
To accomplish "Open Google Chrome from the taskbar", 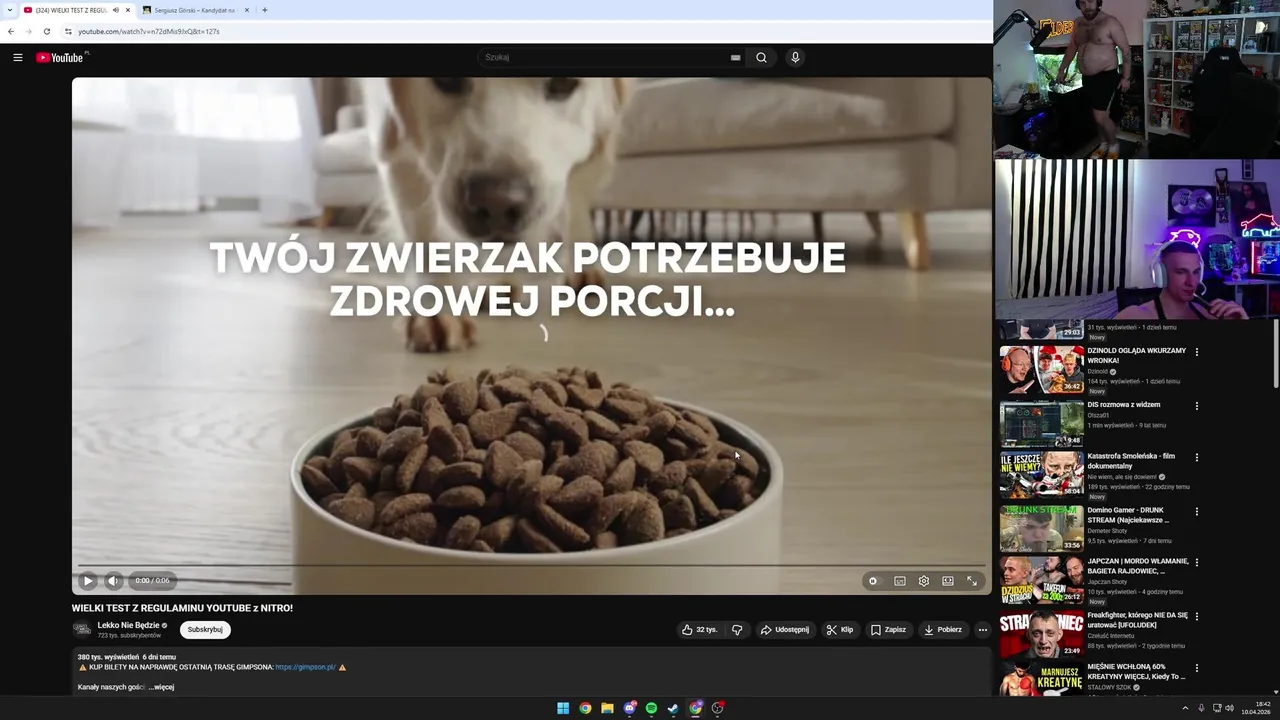I will [585, 708].
